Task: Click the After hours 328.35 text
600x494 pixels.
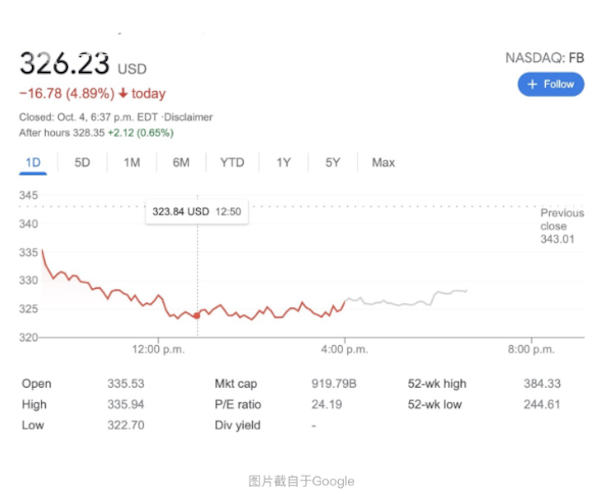Action: [x=62, y=133]
